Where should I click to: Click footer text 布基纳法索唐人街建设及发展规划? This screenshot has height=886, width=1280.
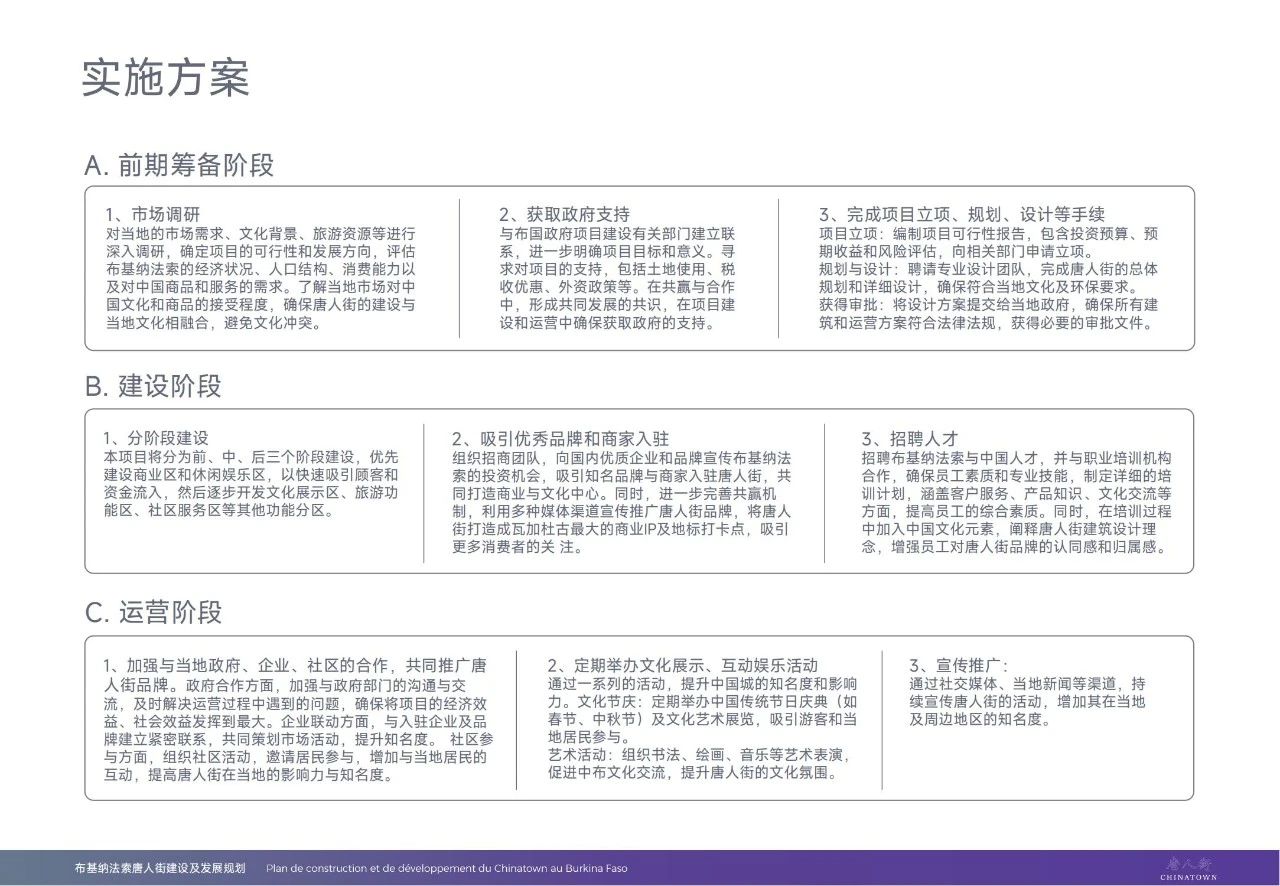coord(160,868)
